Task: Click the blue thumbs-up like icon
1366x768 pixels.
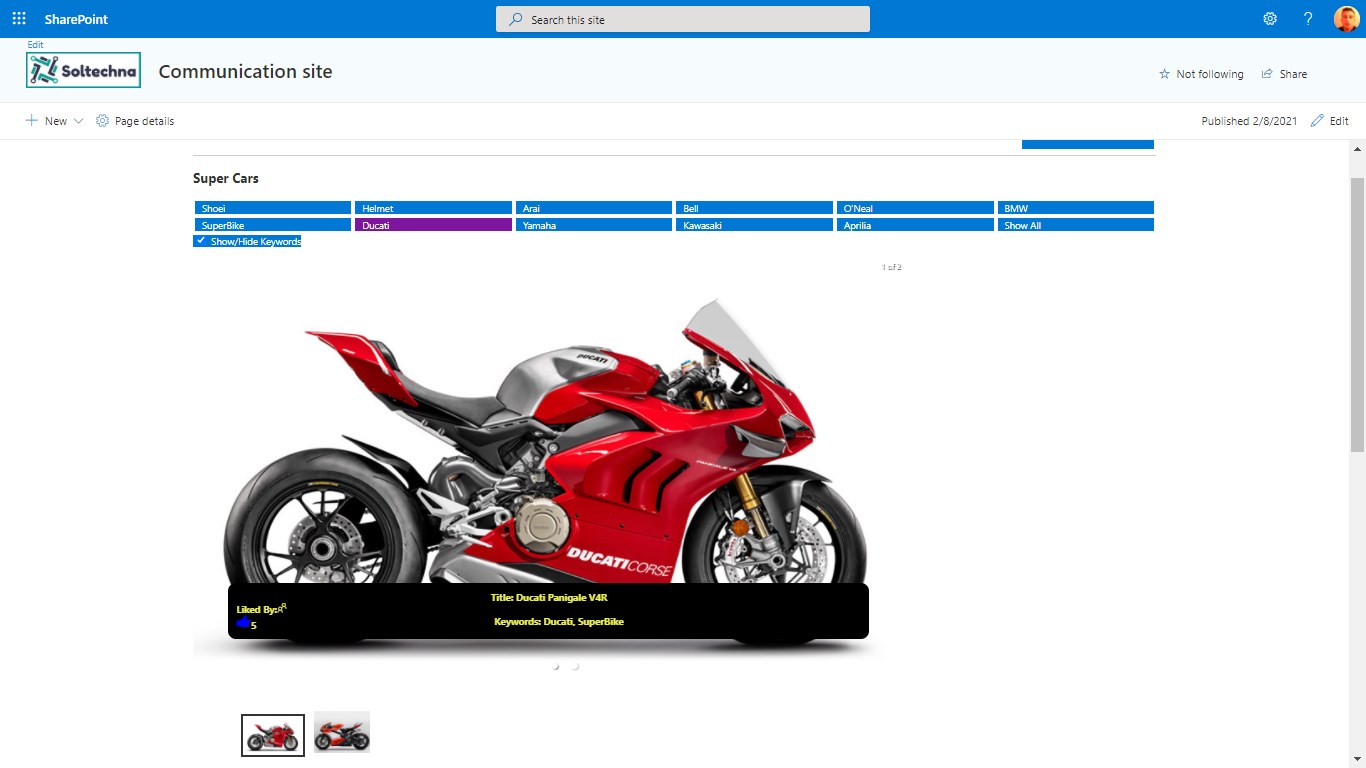Action: [x=243, y=623]
